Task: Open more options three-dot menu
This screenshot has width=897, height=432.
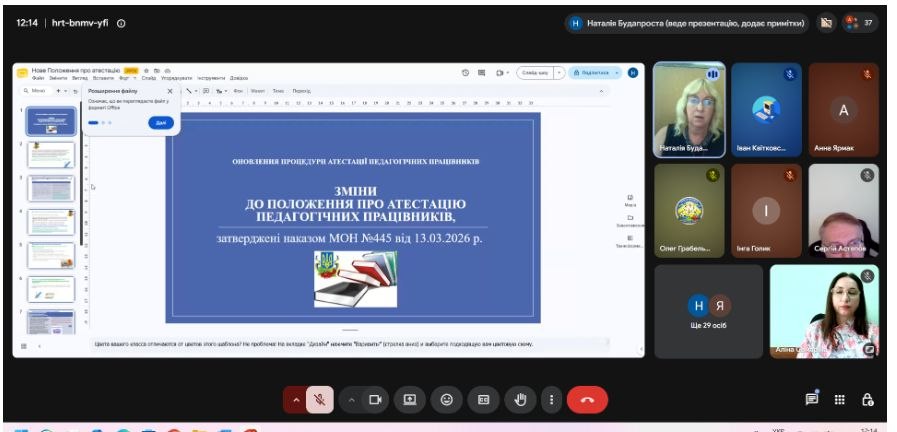Action: (x=551, y=400)
